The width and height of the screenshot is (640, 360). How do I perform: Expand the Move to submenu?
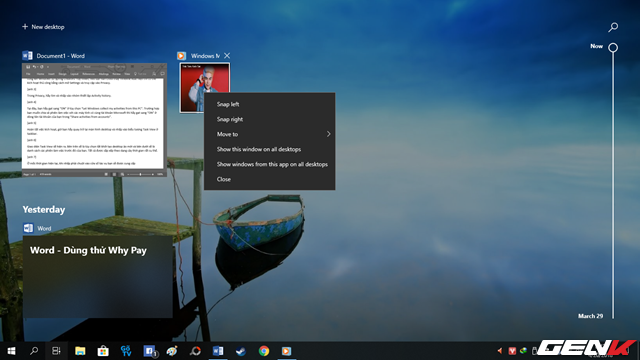[270, 134]
